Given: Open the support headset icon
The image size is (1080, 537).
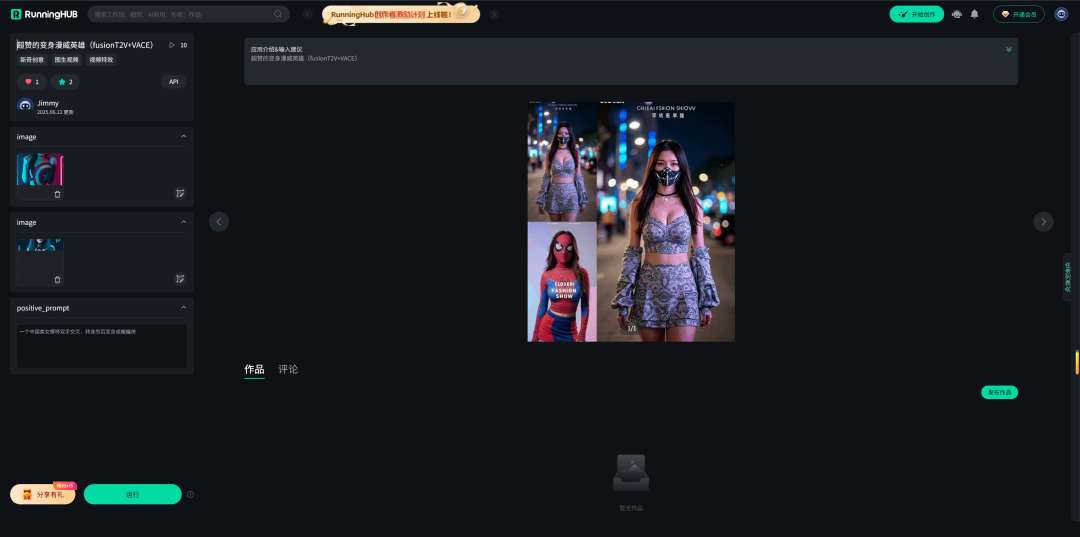Looking at the screenshot, I should pyautogui.click(x=957, y=14).
